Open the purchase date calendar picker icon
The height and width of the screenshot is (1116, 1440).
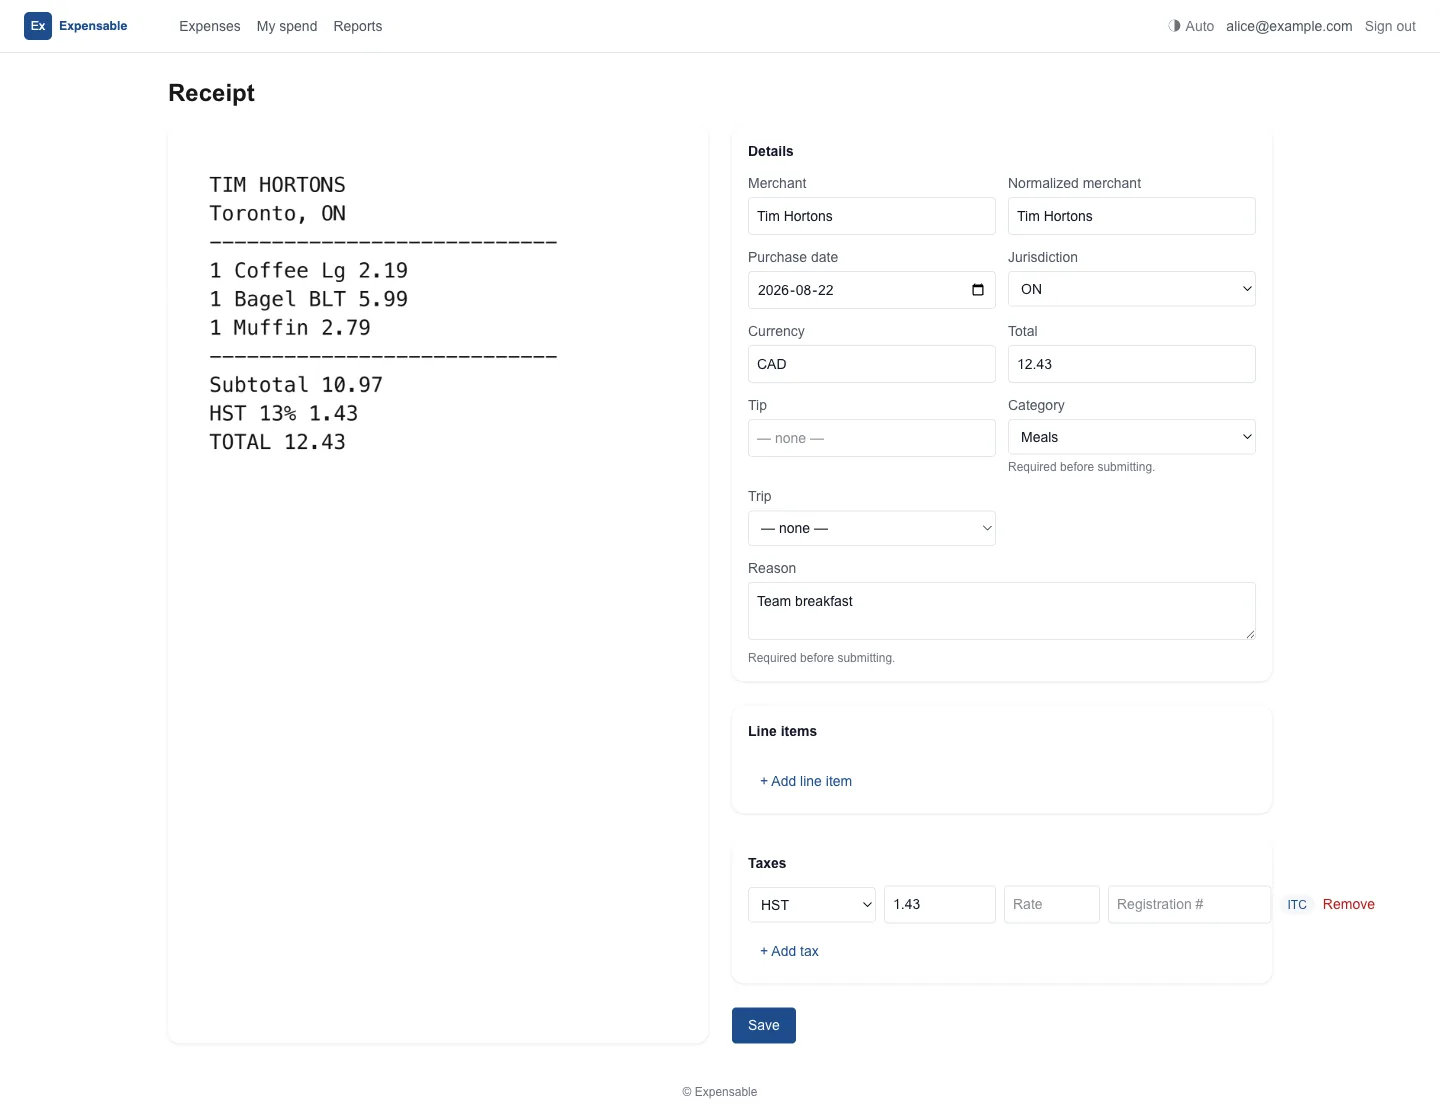pyautogui.click(x=978, y=290)
